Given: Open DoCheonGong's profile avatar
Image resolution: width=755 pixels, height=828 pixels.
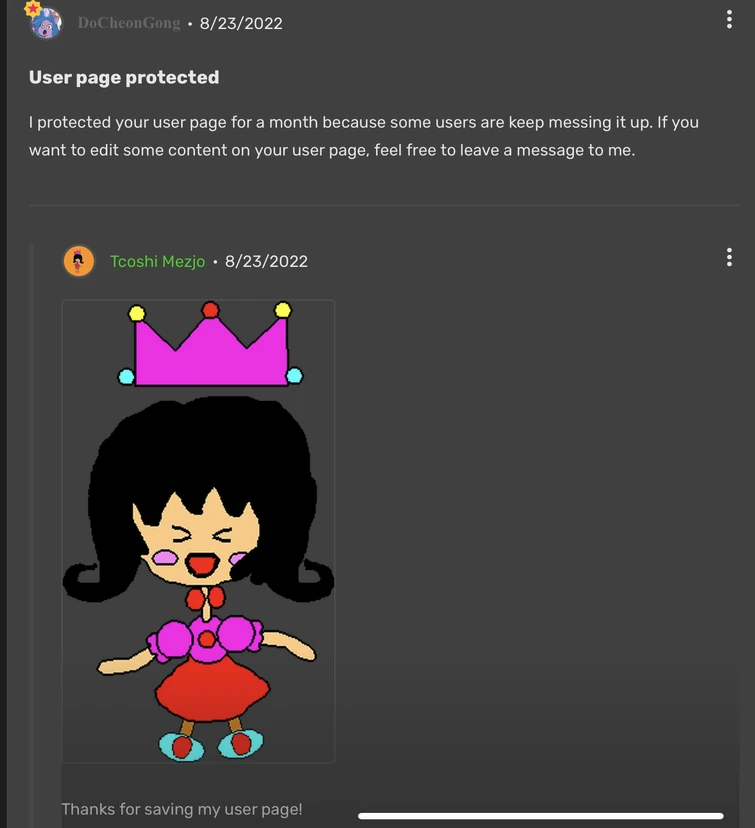Looking at the screenshot, I should tap(47, 24).
